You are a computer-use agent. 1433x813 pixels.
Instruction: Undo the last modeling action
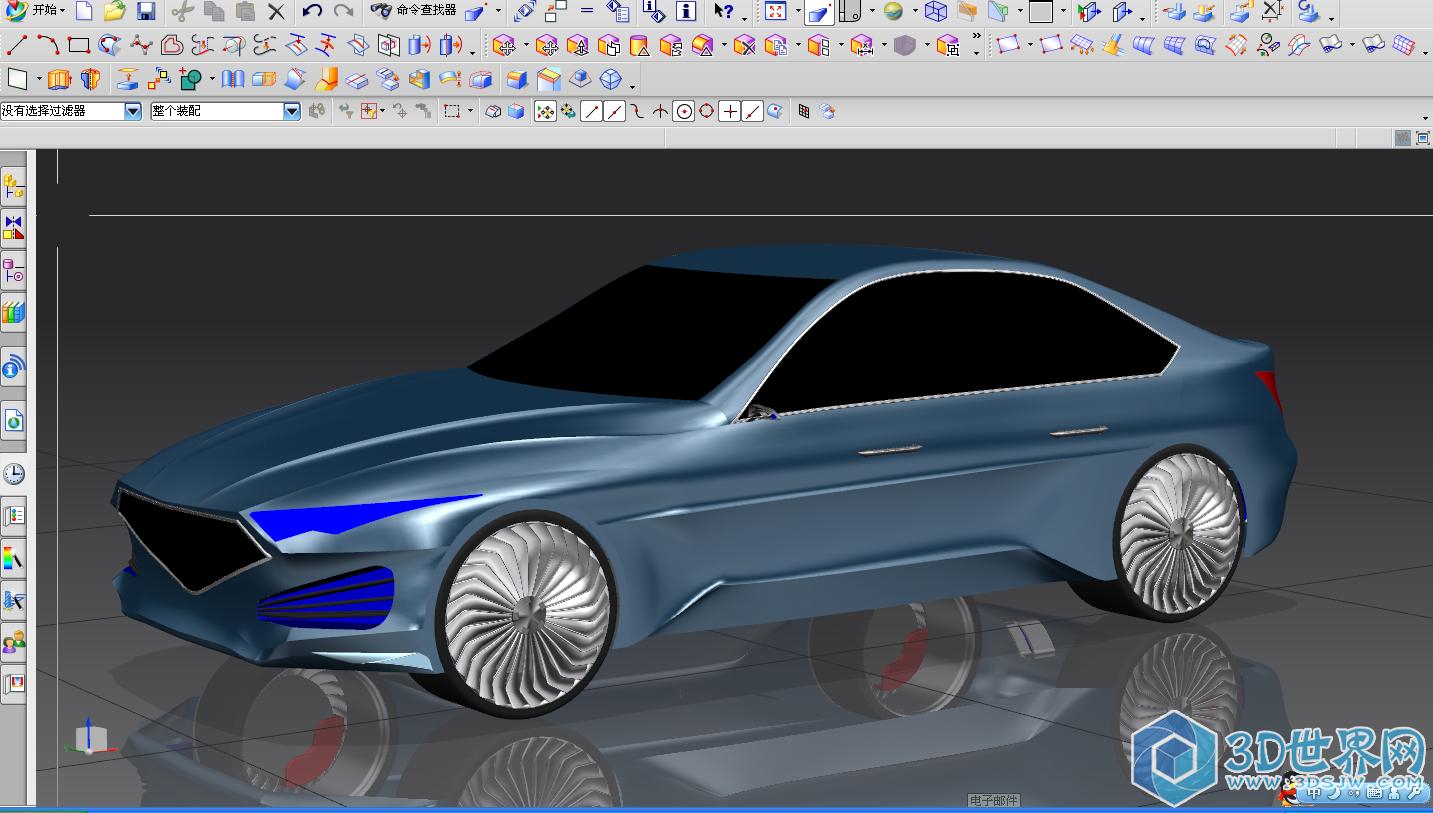click(x=312, y=12)
